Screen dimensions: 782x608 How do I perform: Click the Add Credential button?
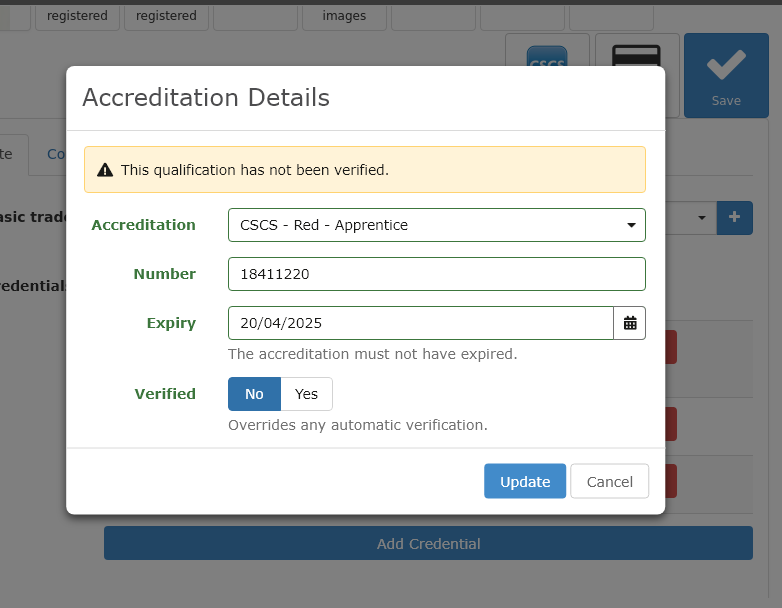coord(428,543)
